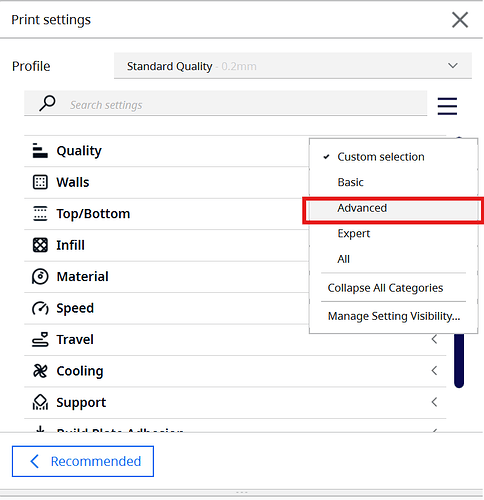Click the Recommended button
Viewport: 484px width, 500px height.
[x=83, y=461]
